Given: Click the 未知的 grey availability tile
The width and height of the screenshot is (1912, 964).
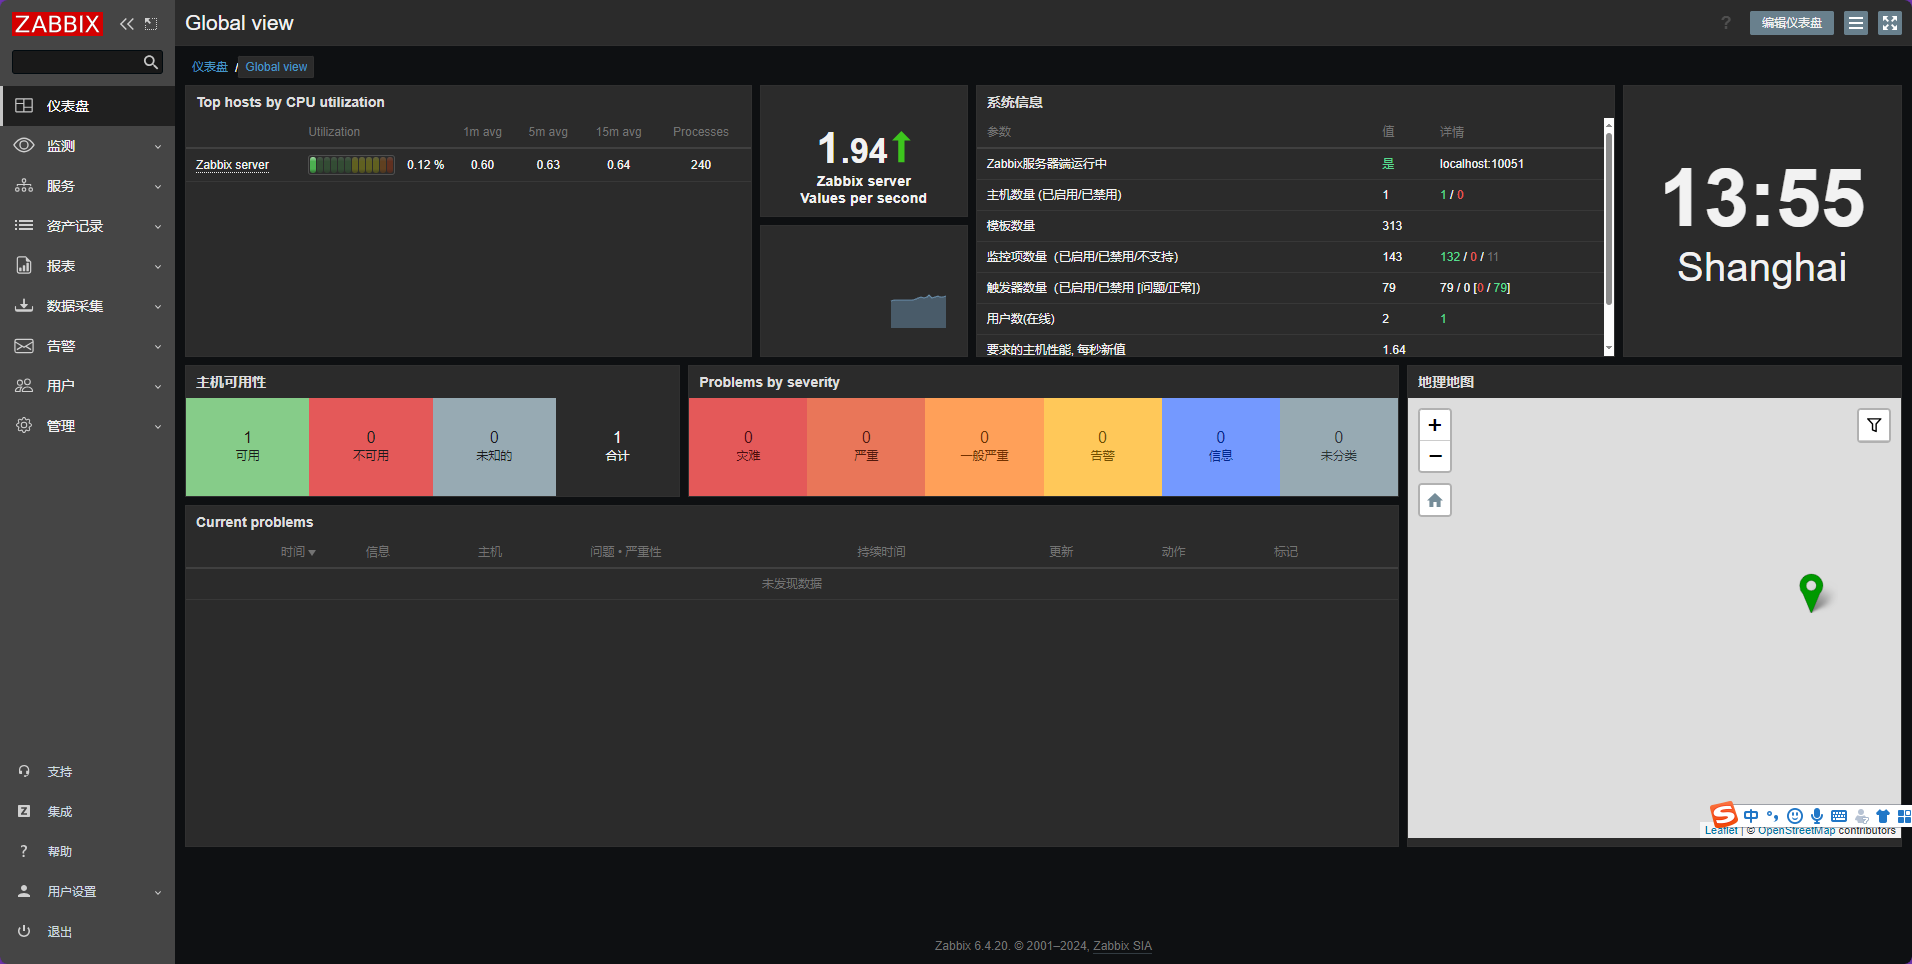Looking at the screenshot, I should click(494, 447).
